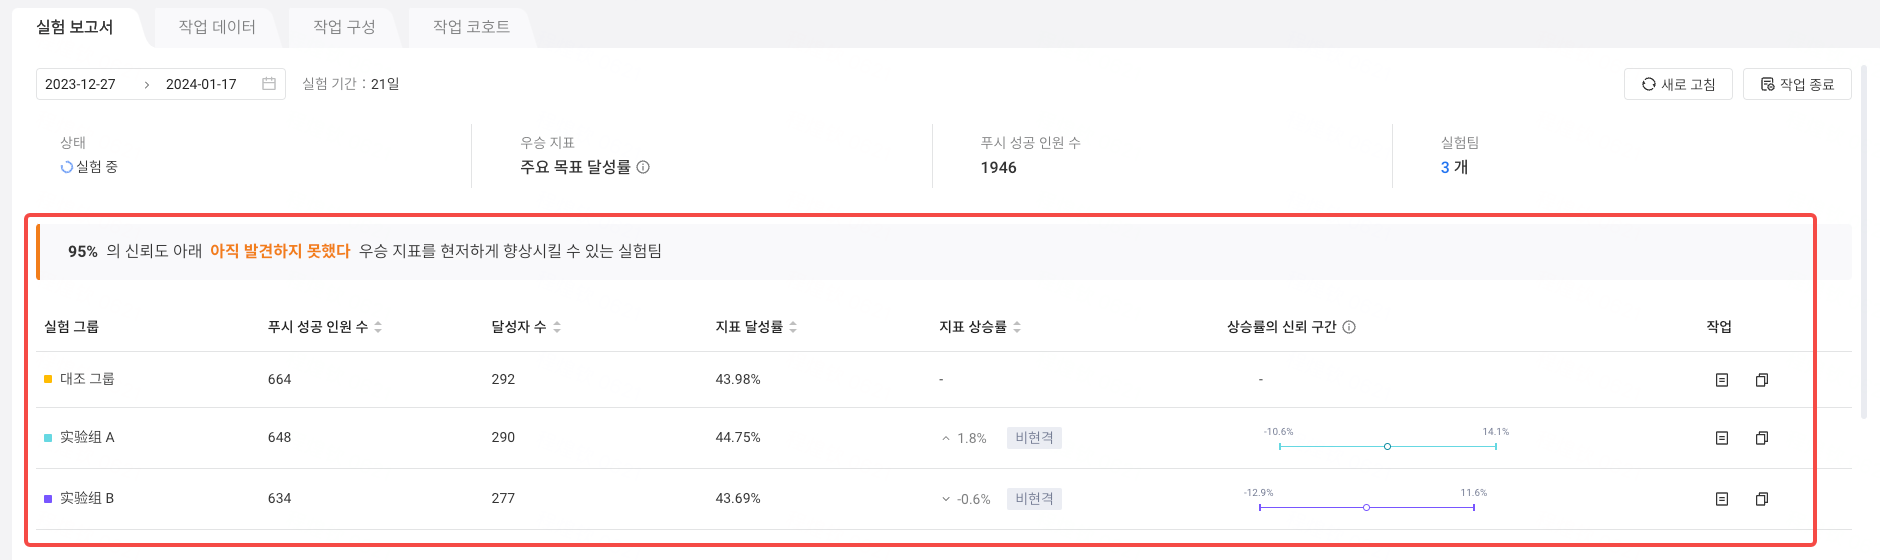The width and height of the screenshot is (1880, 560).
Task: Sort by 지표 상승률 column
Action: click(1017, 327)
